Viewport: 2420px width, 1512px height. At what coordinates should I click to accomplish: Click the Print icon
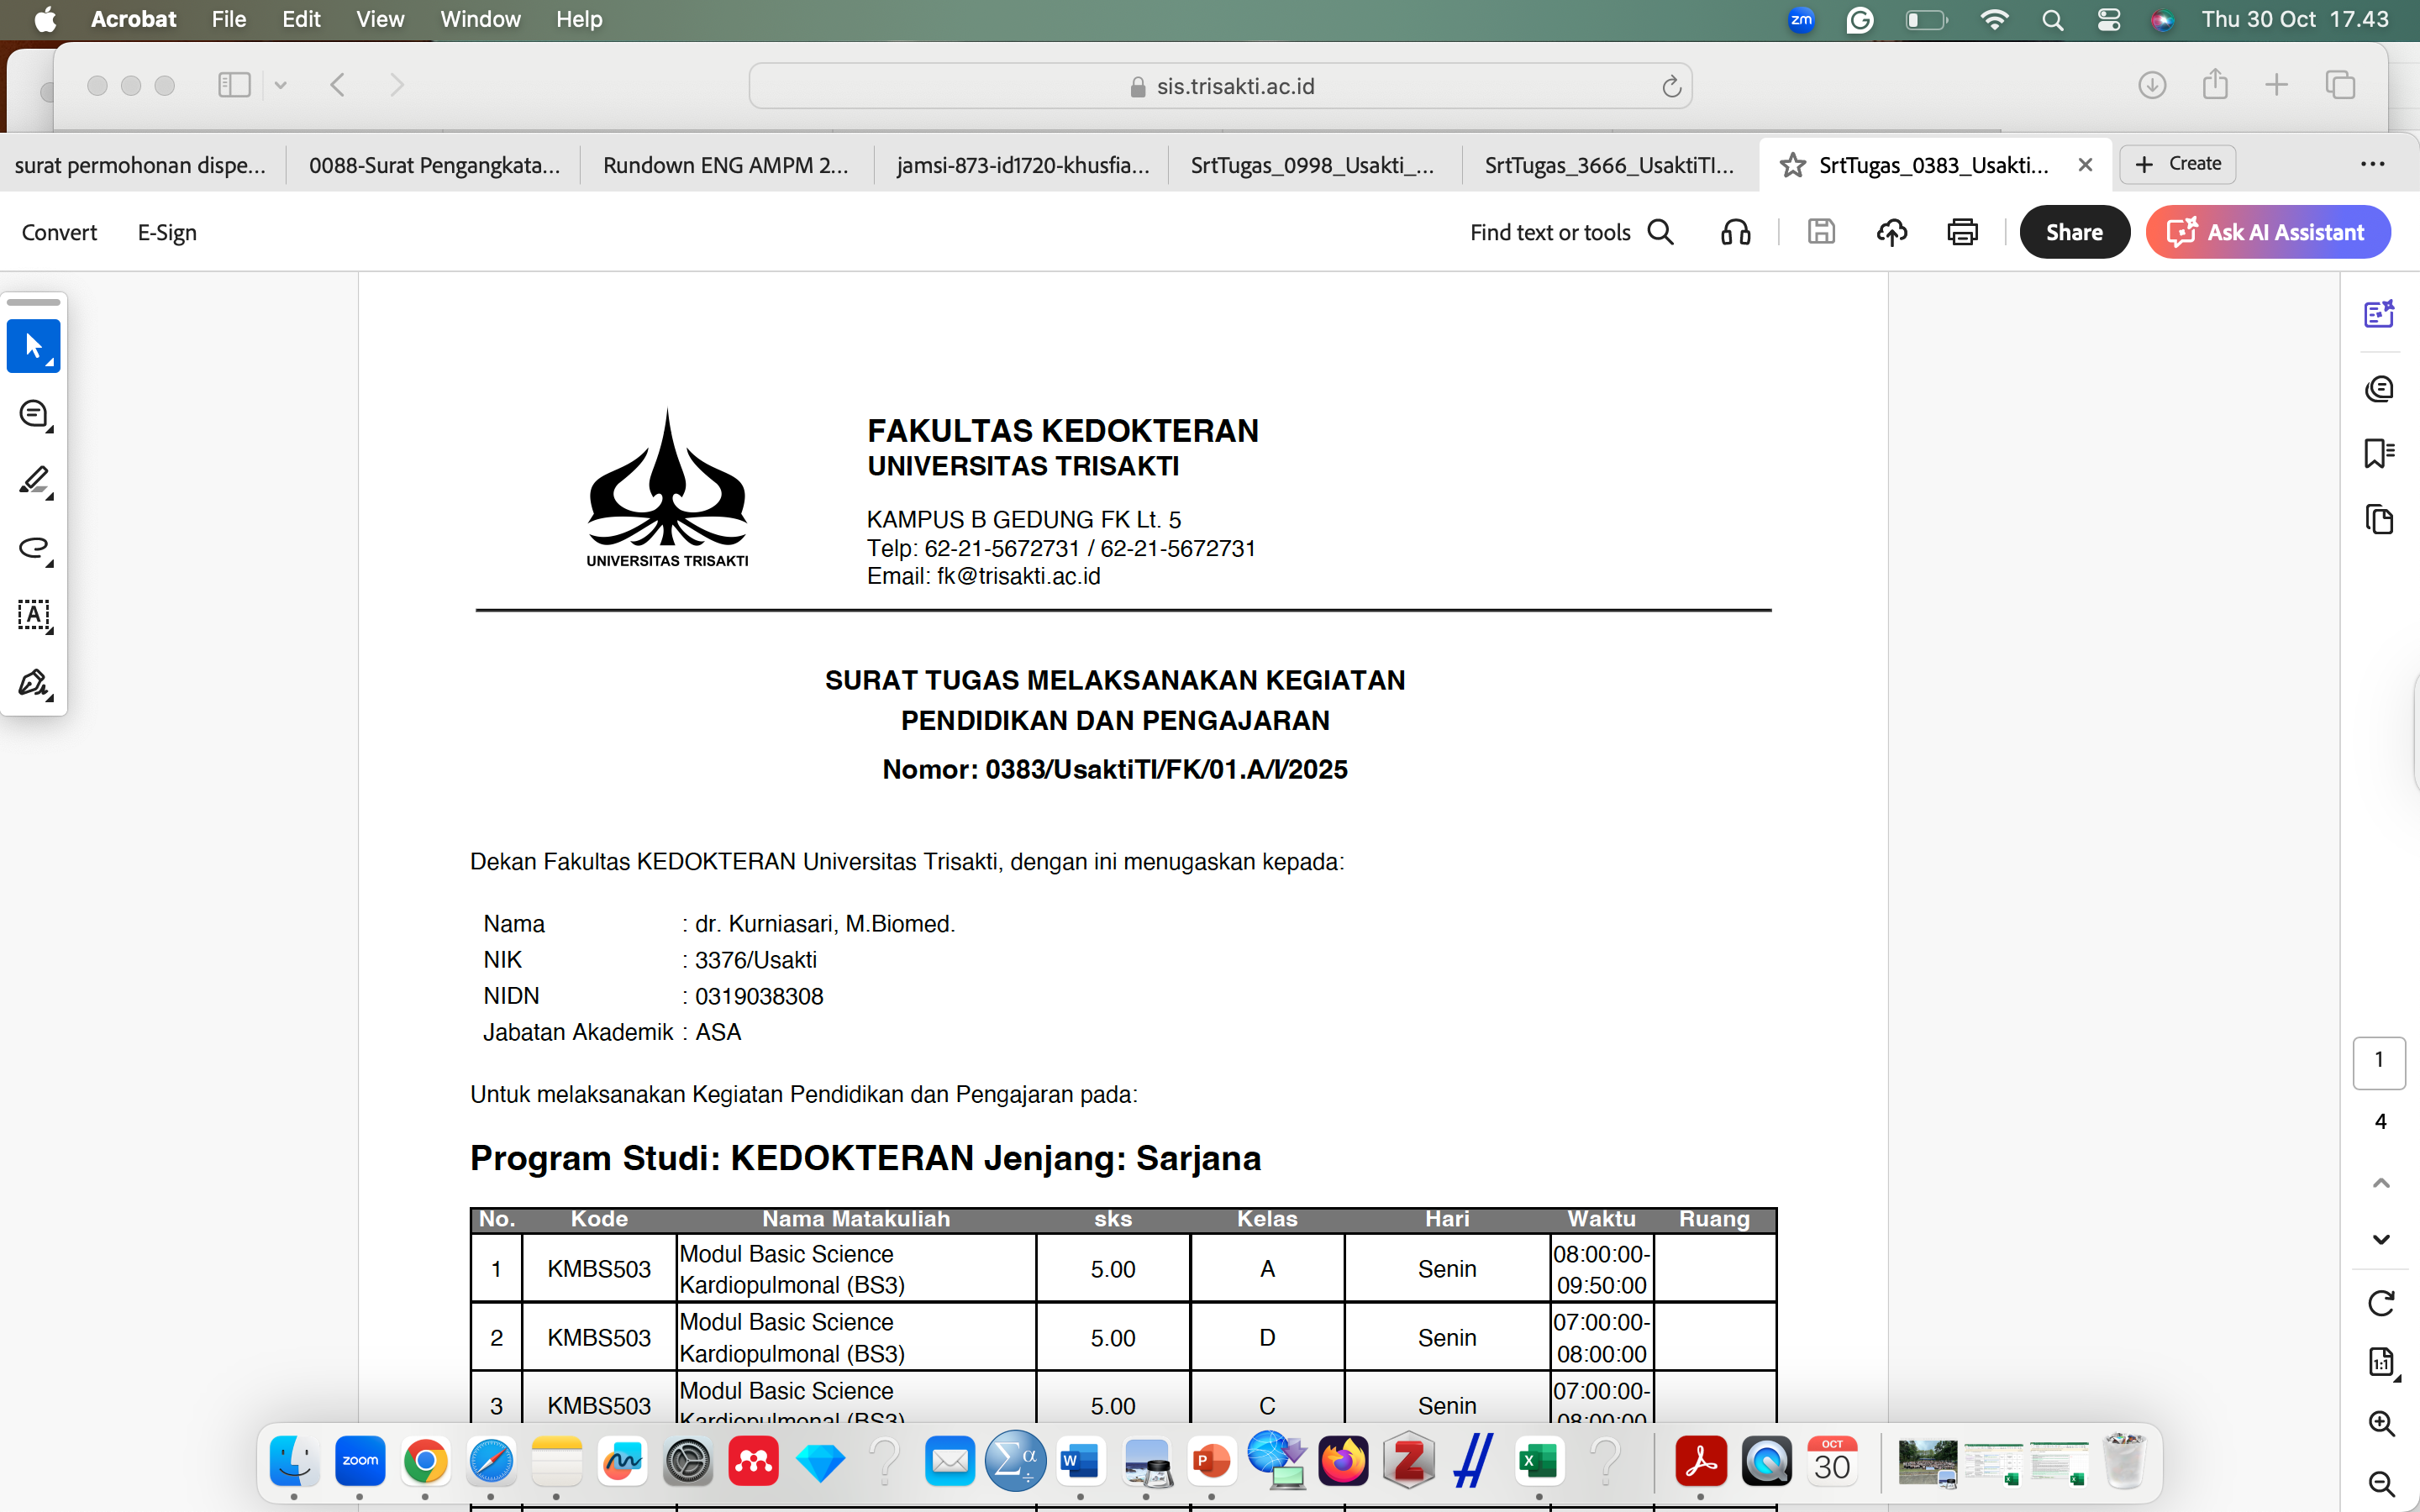[x=1962, y=232]
